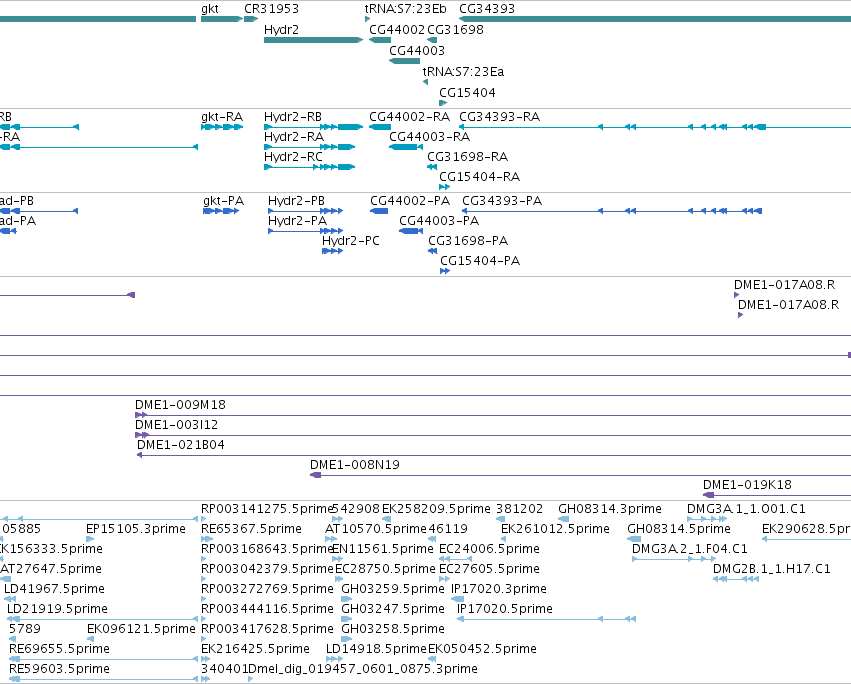This screenshot has width=851, height=684.
Task: Select the CG34393 gene bar
Action: point(655,19)
